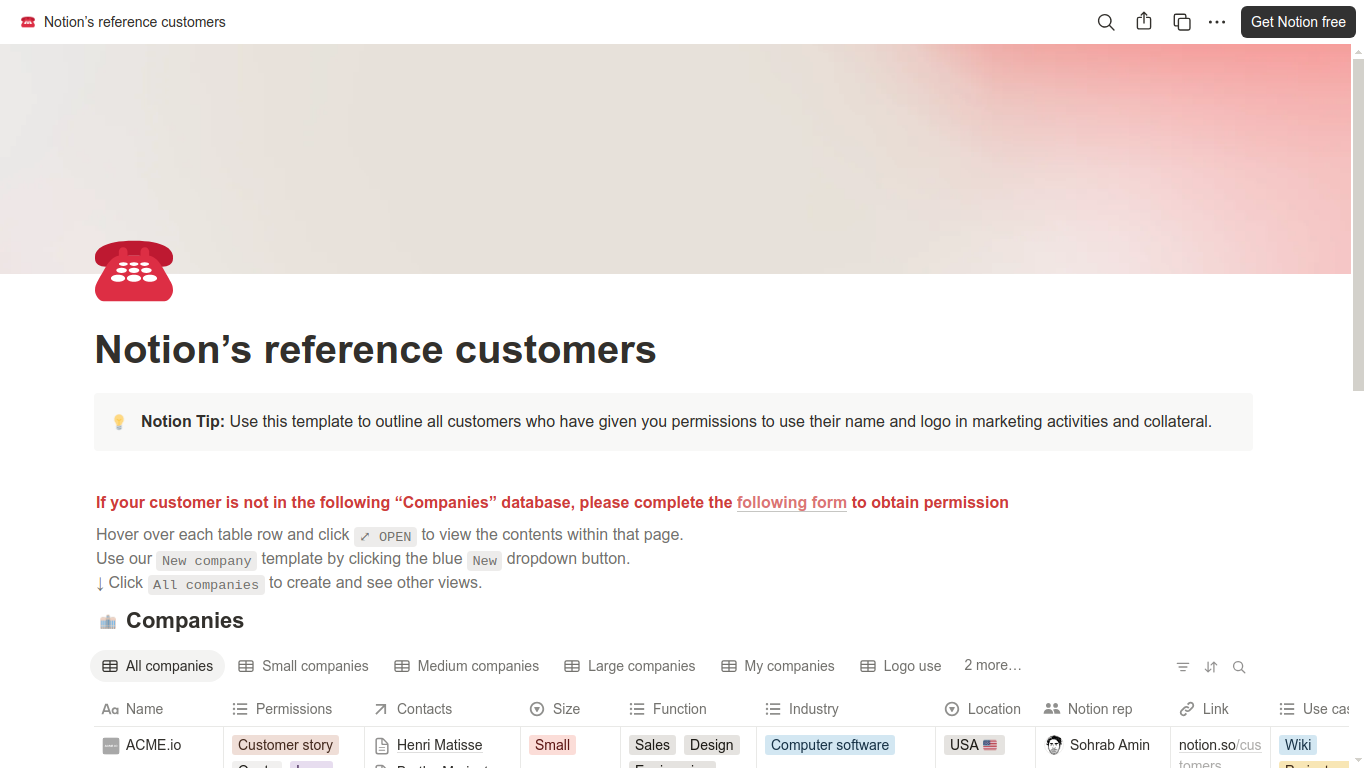
Task: Click the ACME.io page icon
Action: pyautogui.click(x=111, y=746)
